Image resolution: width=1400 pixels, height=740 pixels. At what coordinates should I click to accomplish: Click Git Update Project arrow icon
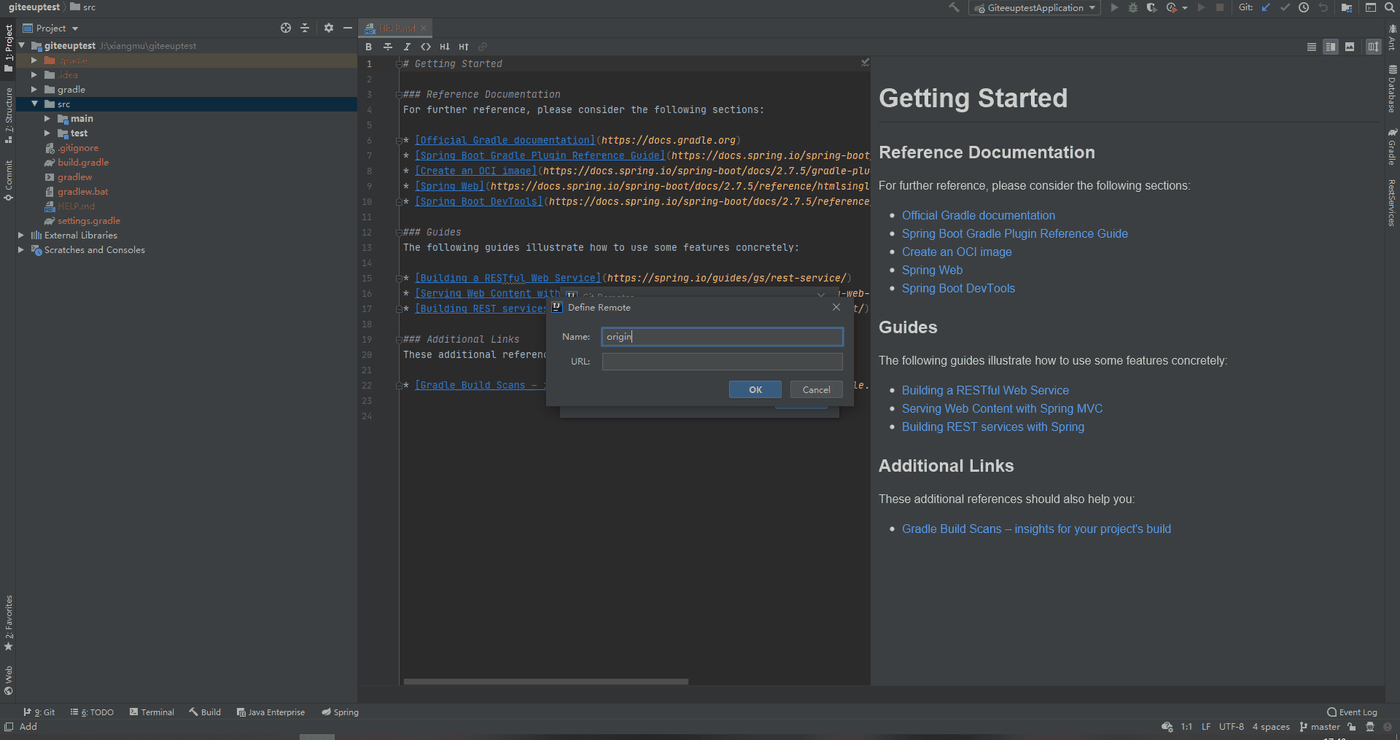coord(1266,8)
